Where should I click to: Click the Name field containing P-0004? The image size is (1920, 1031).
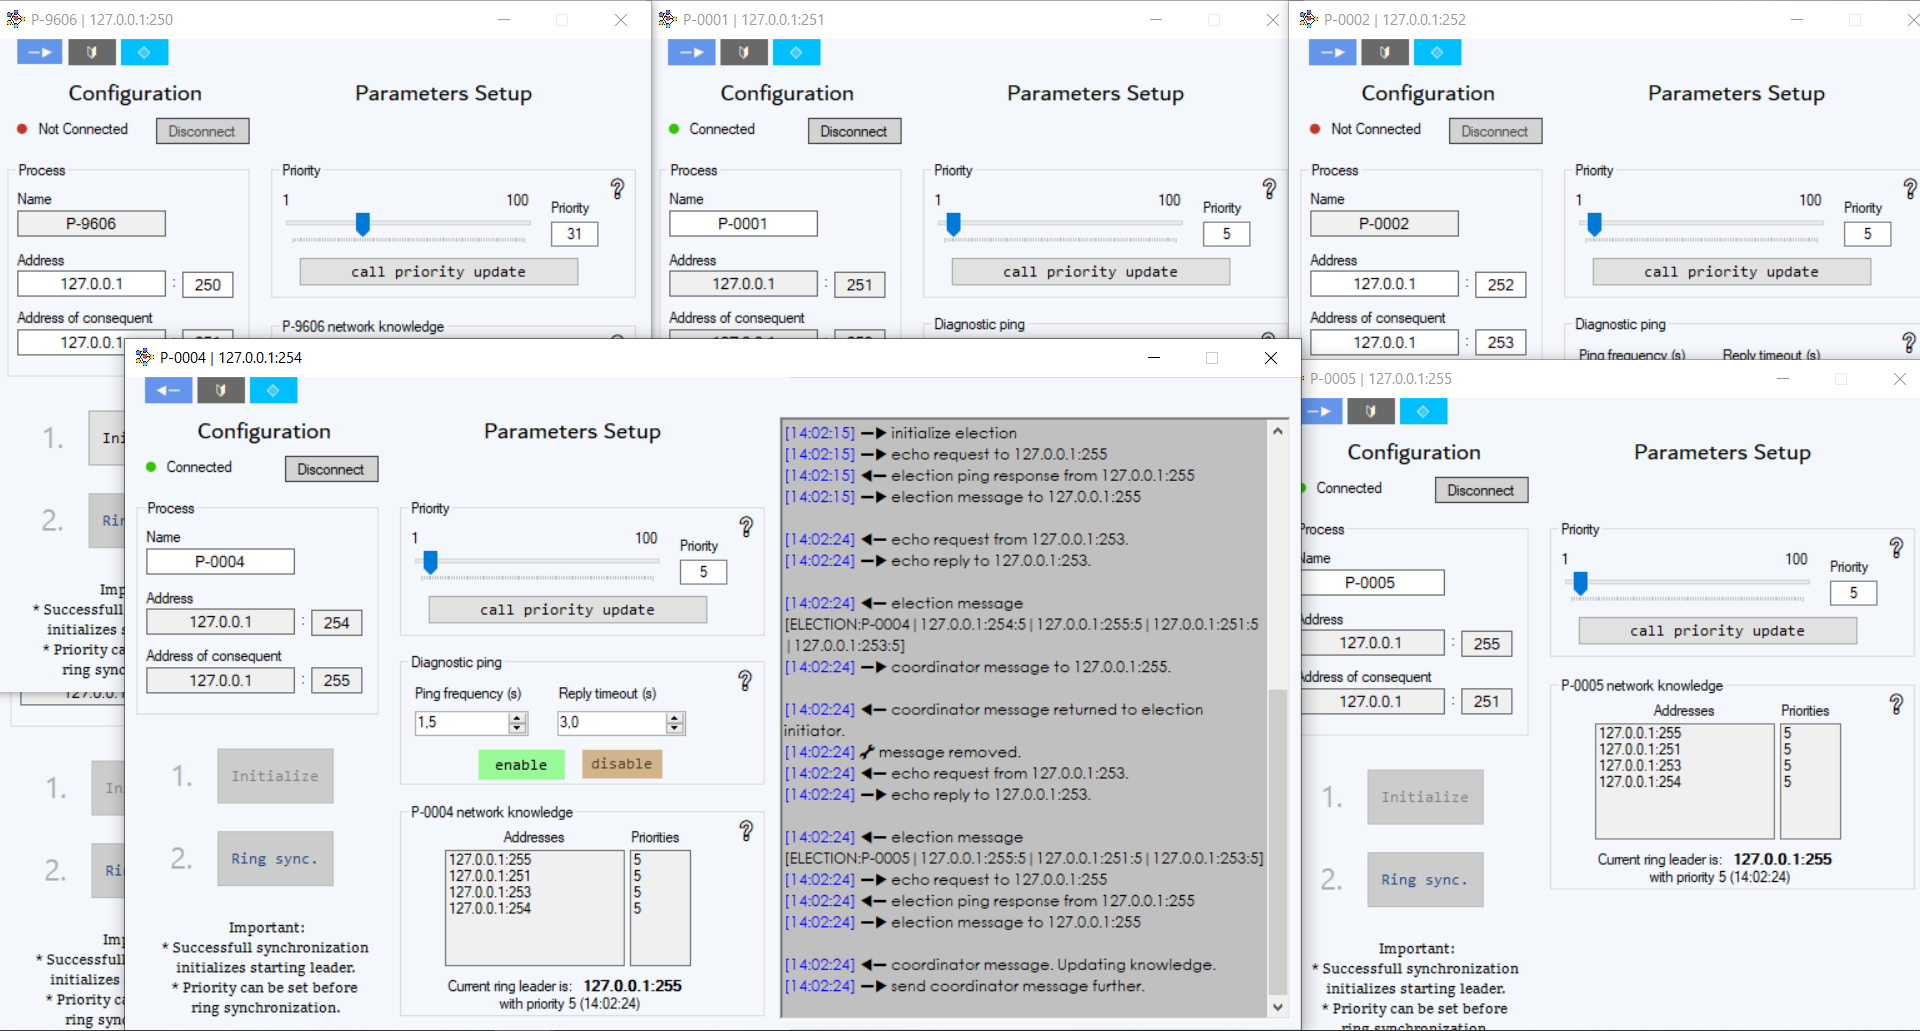point(220,562)
